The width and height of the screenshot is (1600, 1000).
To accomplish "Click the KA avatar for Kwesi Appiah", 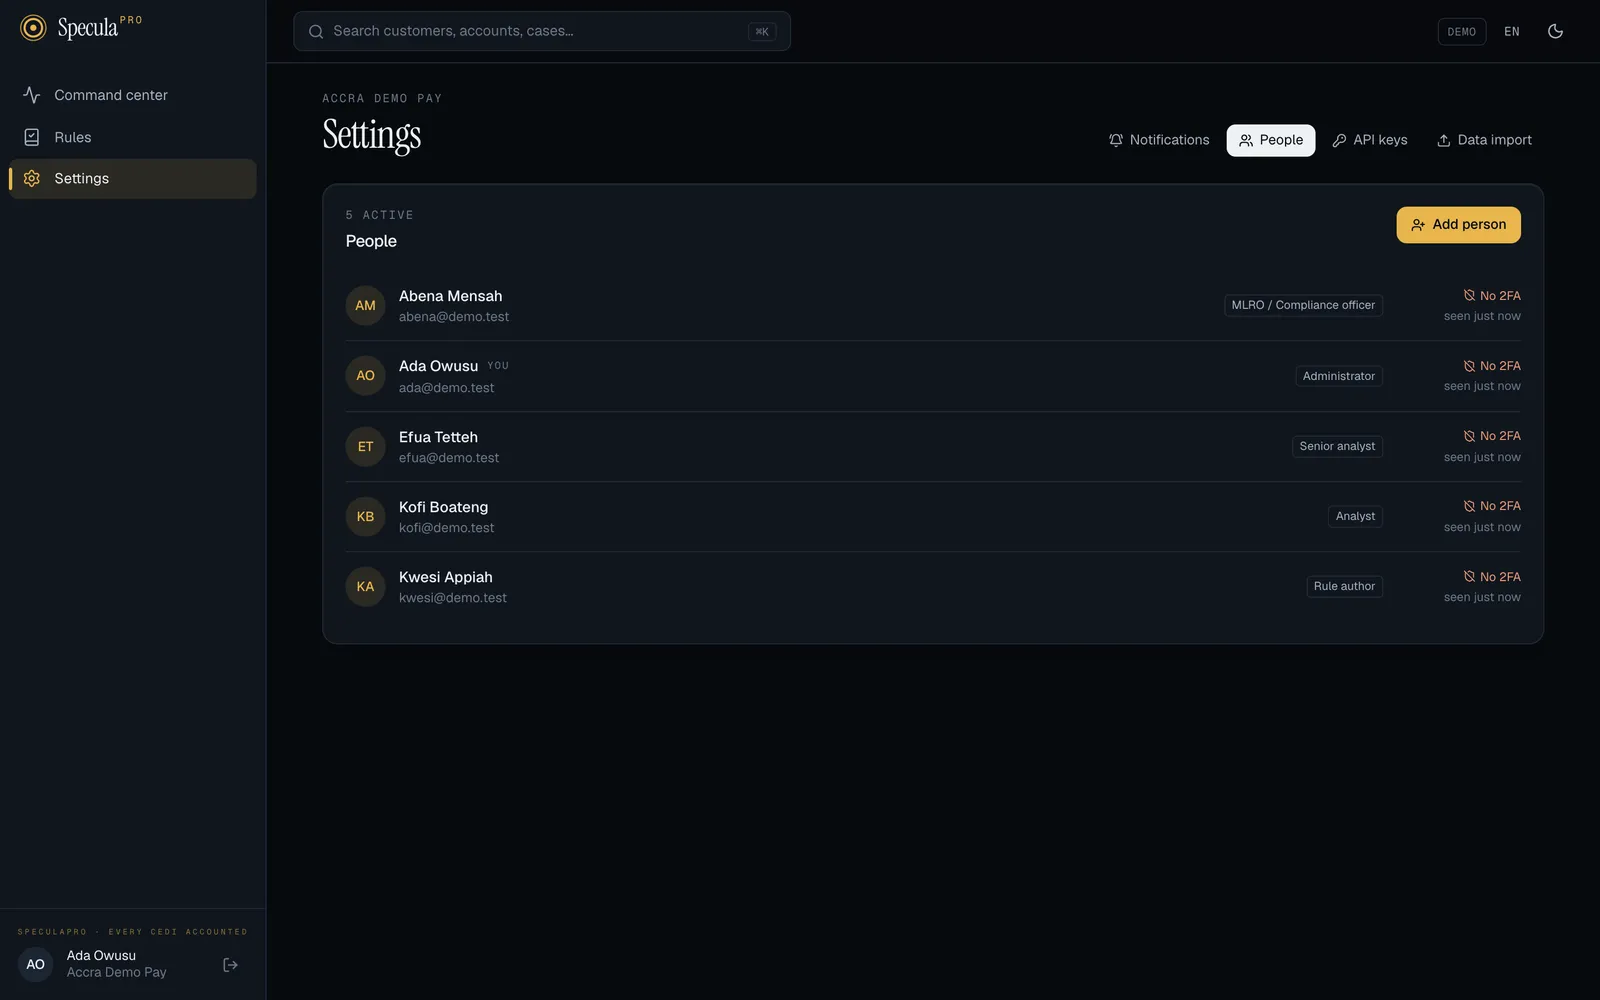I will [365, 587].
